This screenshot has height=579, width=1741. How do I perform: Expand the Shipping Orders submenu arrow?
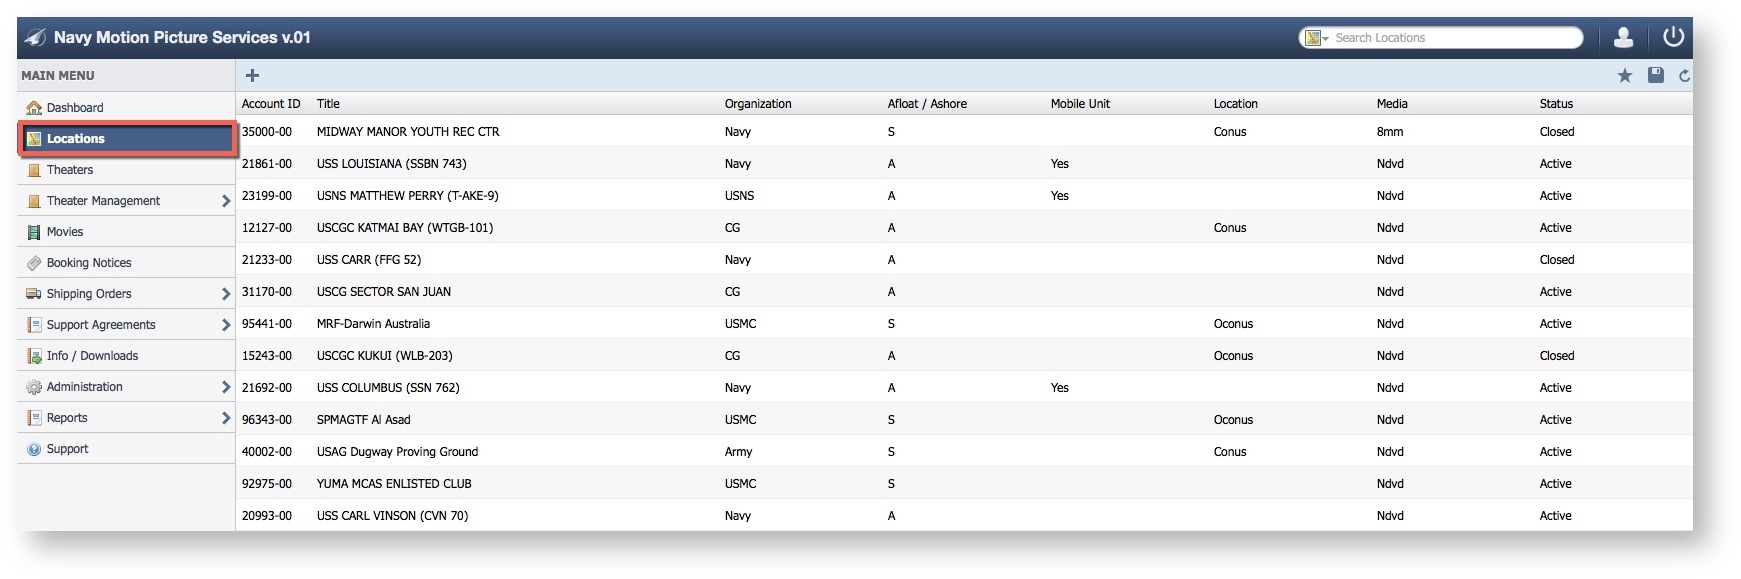click(x=225, y=294)
